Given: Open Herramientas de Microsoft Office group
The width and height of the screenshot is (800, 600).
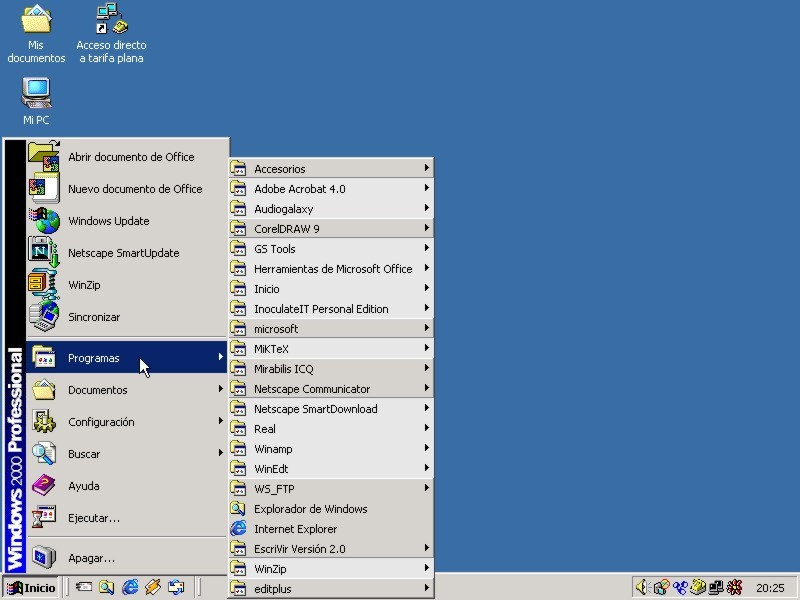Looking at the screenshot, I should coord(331,268).
